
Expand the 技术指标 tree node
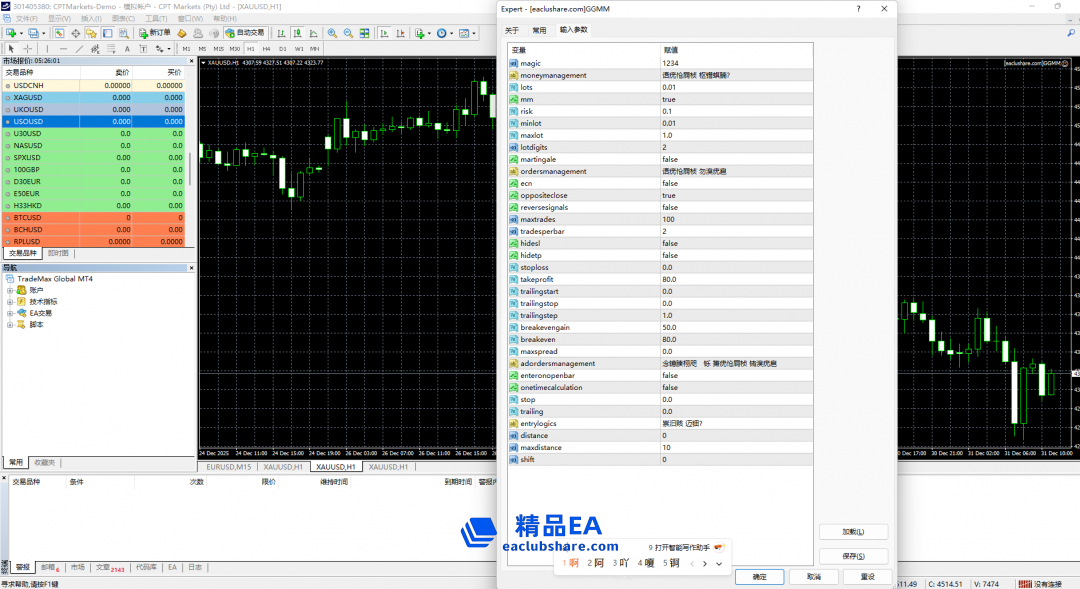(x=10, y=301)
